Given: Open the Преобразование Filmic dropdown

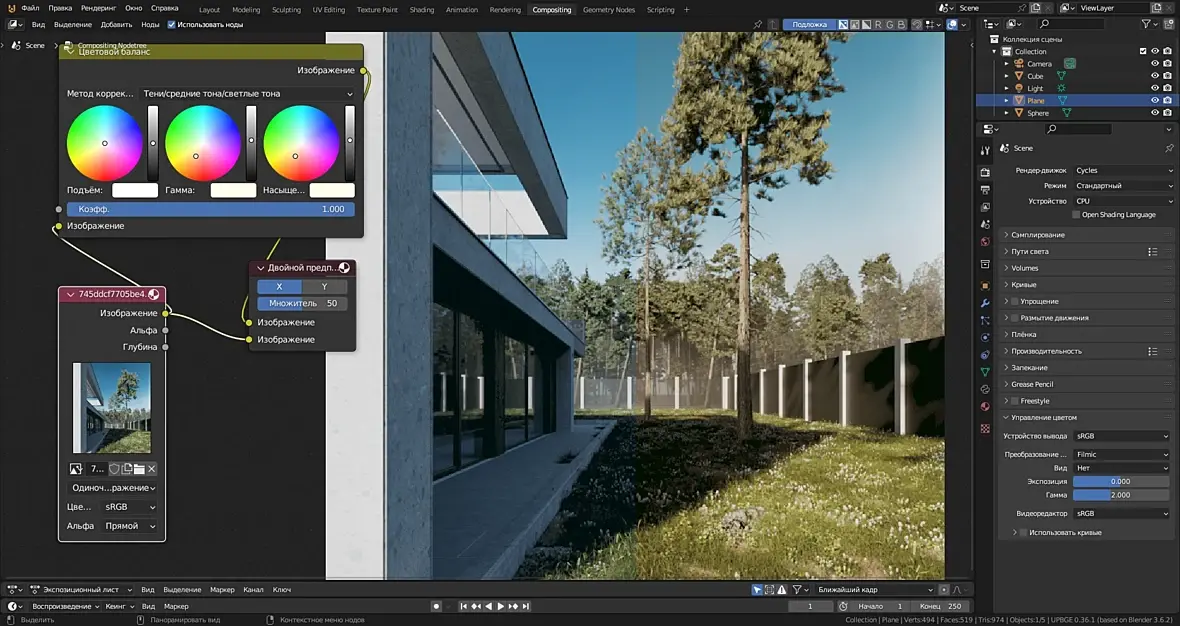Looking at the screenshot, I should pos(1120,454).
